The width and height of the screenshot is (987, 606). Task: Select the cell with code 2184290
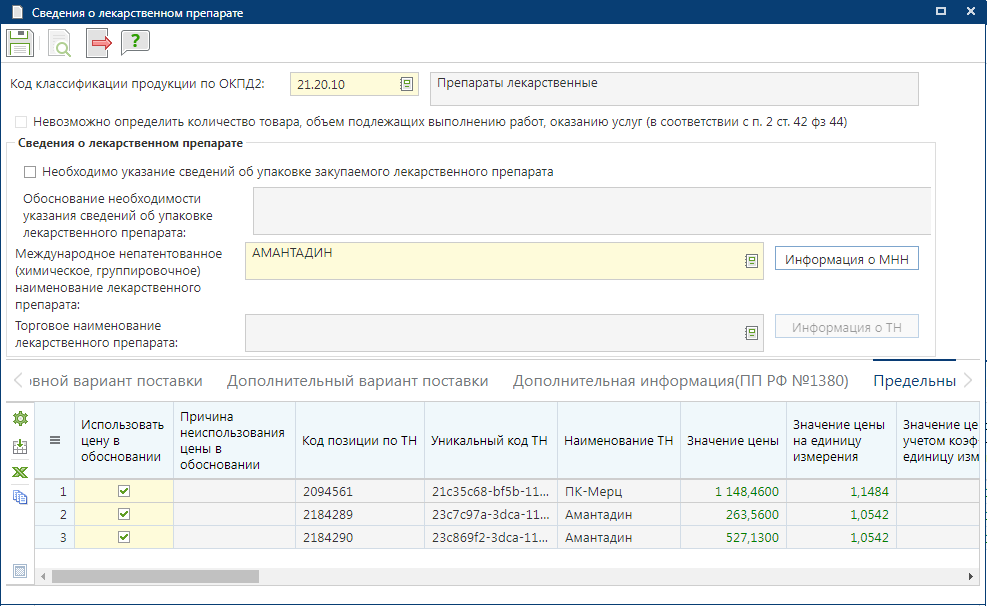click(359, 537)
